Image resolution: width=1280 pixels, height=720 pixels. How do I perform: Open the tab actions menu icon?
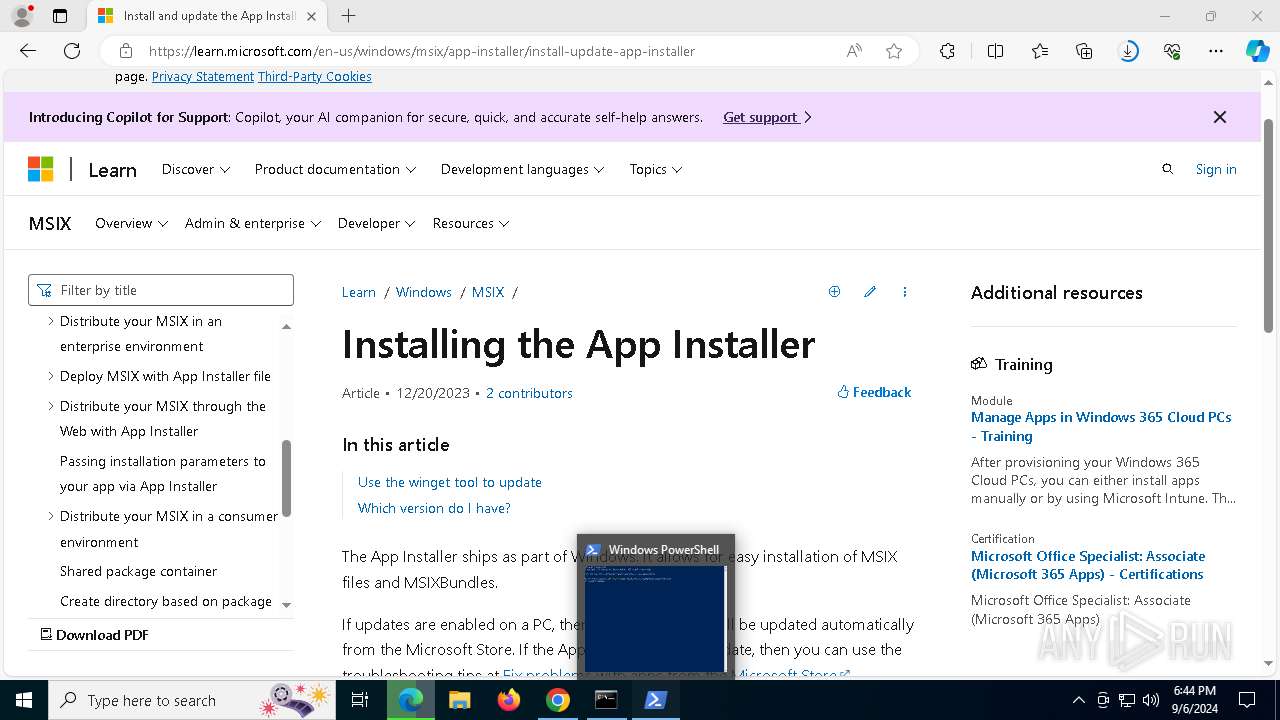[60, 16]
